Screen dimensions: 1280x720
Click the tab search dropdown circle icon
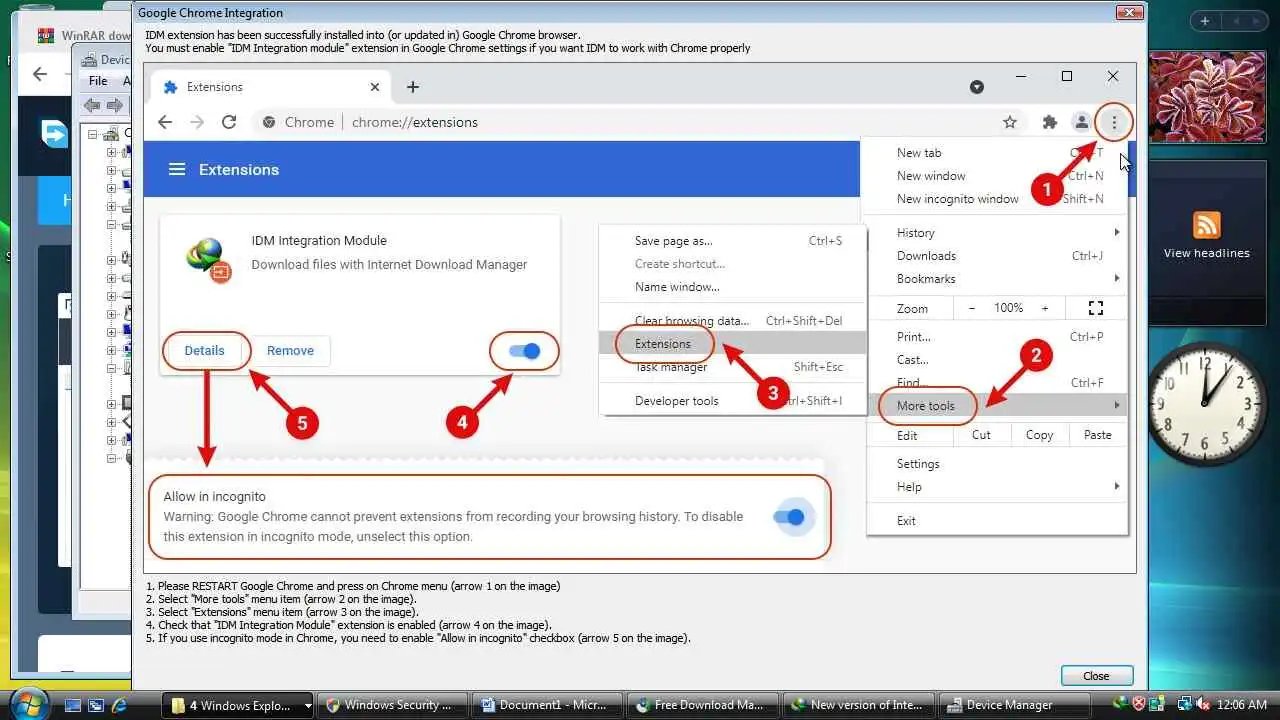coord(977,87)
